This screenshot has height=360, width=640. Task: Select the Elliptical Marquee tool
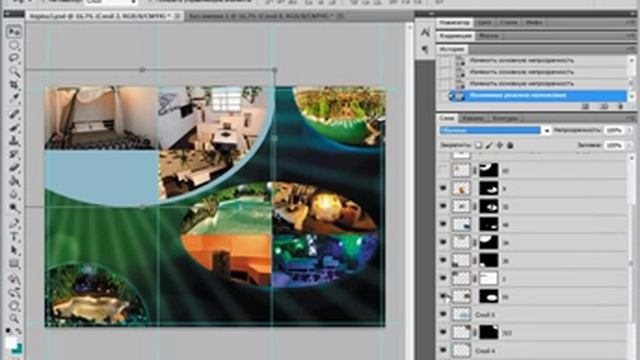tap(15, 45)
